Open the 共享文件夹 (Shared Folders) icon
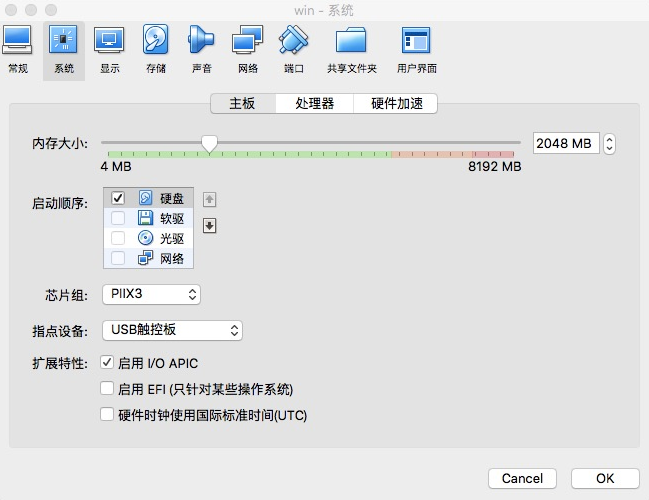This screenshot has width=649, height=500. [x=351, y=50]
